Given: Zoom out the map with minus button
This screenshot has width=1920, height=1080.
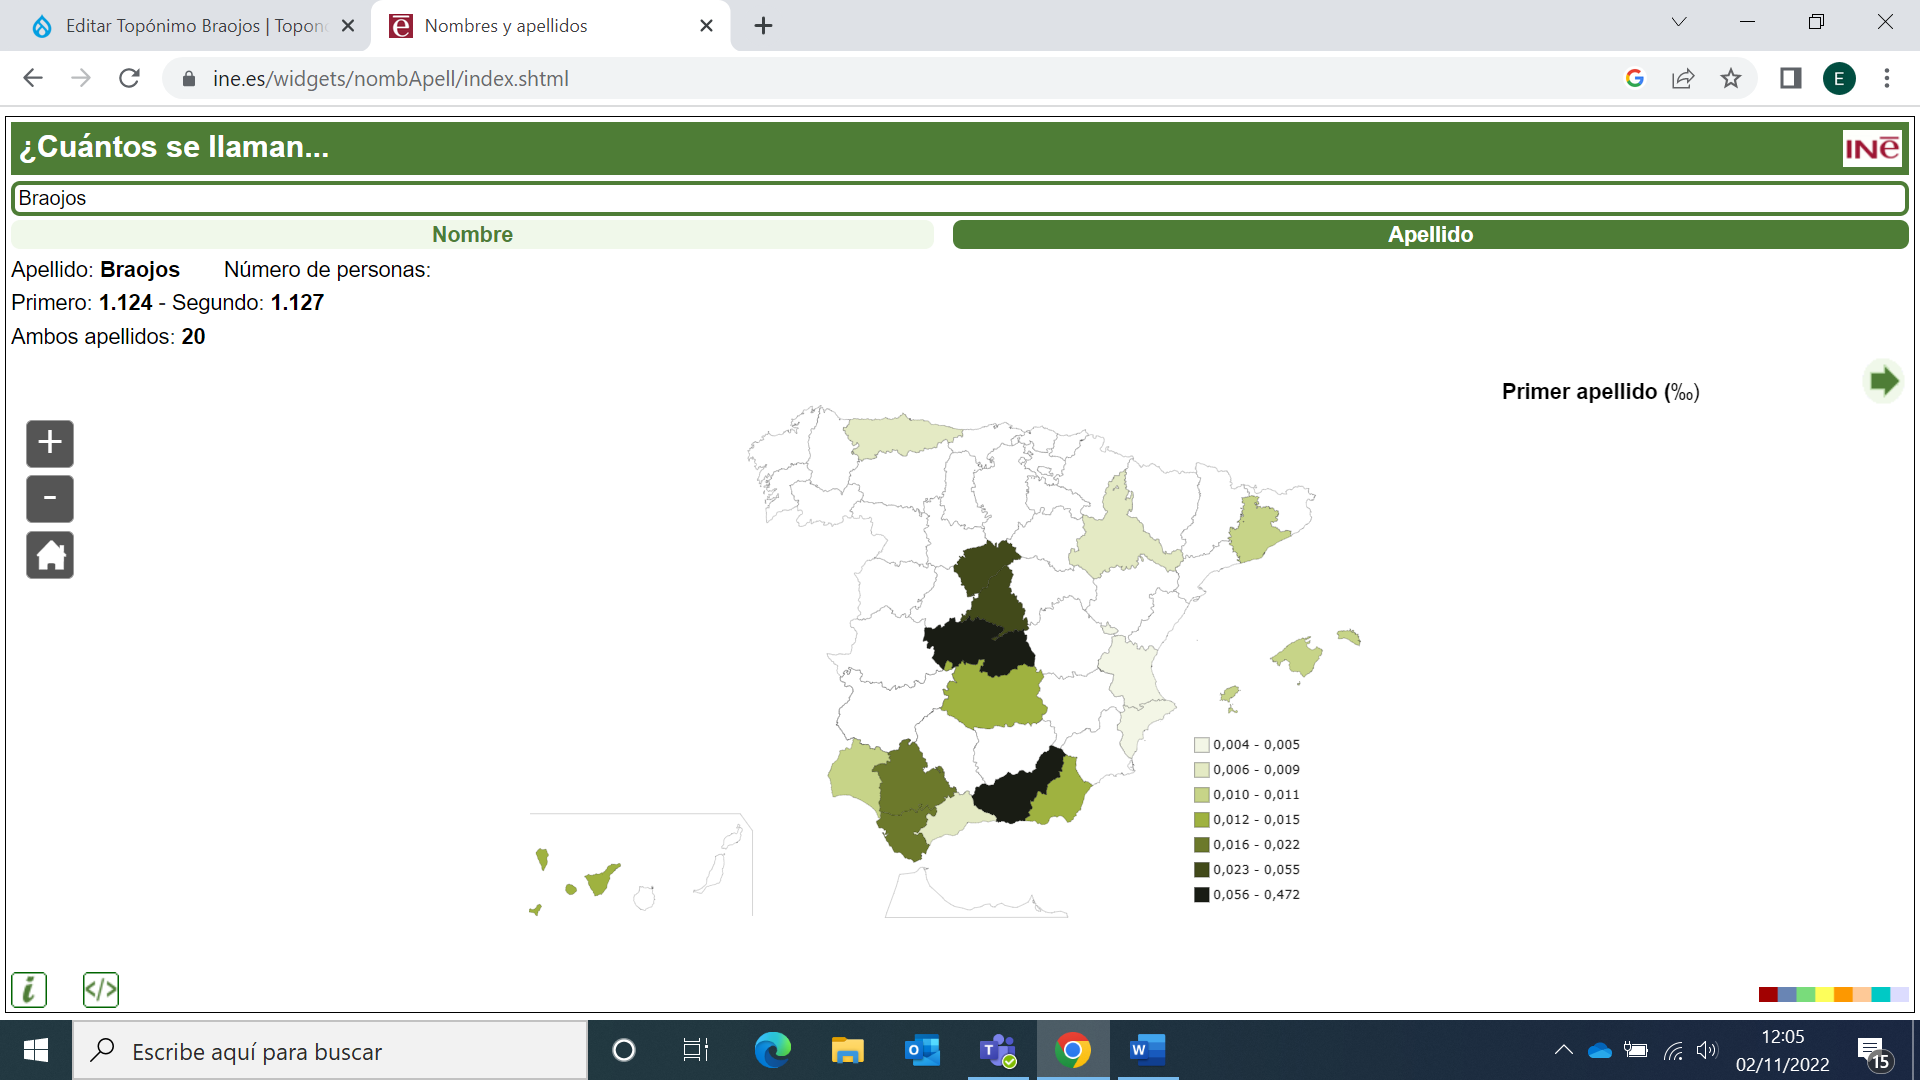Looking at the screenshot, I should tap(50, 499).
